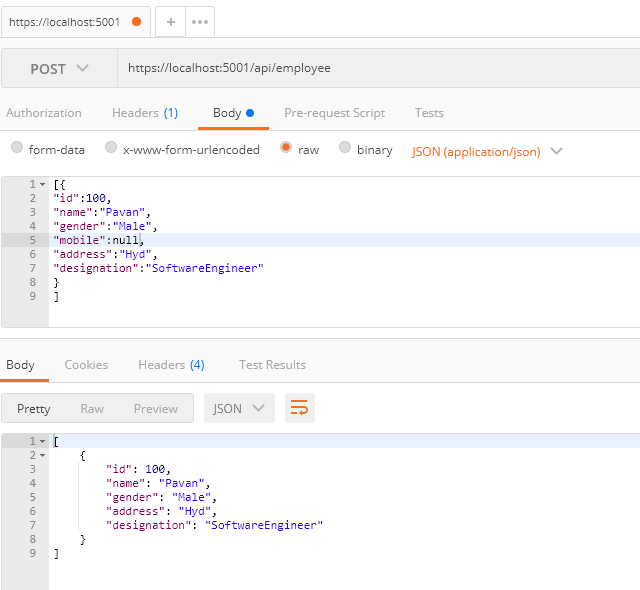Click "designation" line in request body
This screenshot has width=640, height=590.
click(158, 268)
